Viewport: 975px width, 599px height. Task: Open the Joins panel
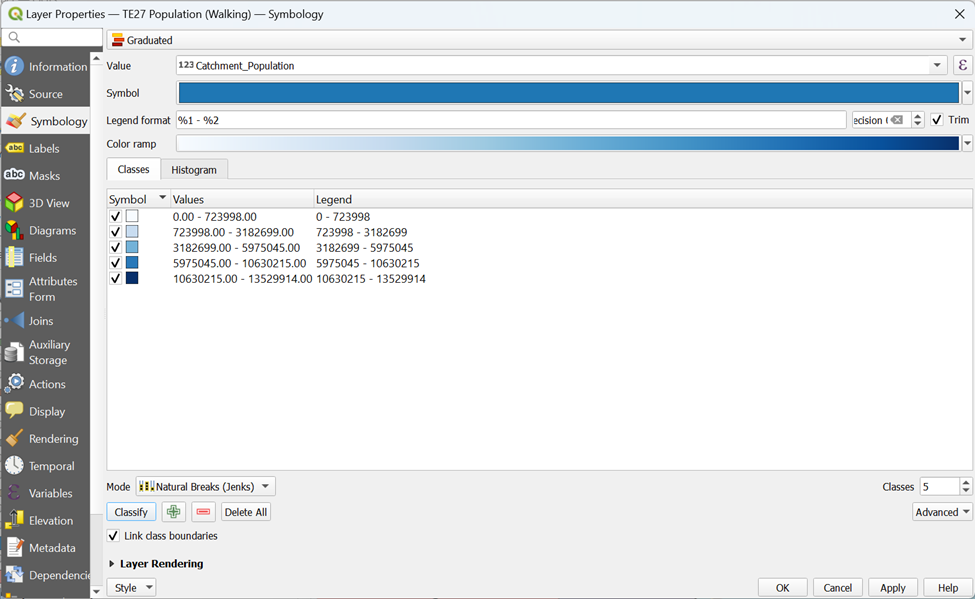pos(40,321)
